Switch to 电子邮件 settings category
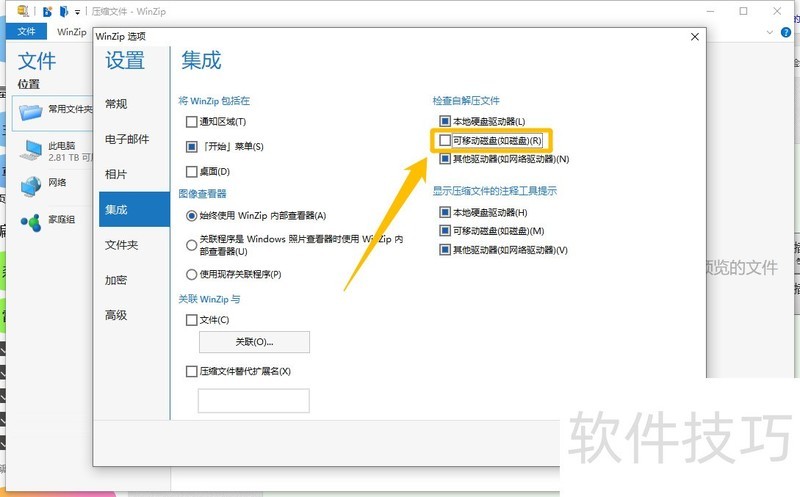Viewport: 800px width, 497px height. [x=127, y=139]
